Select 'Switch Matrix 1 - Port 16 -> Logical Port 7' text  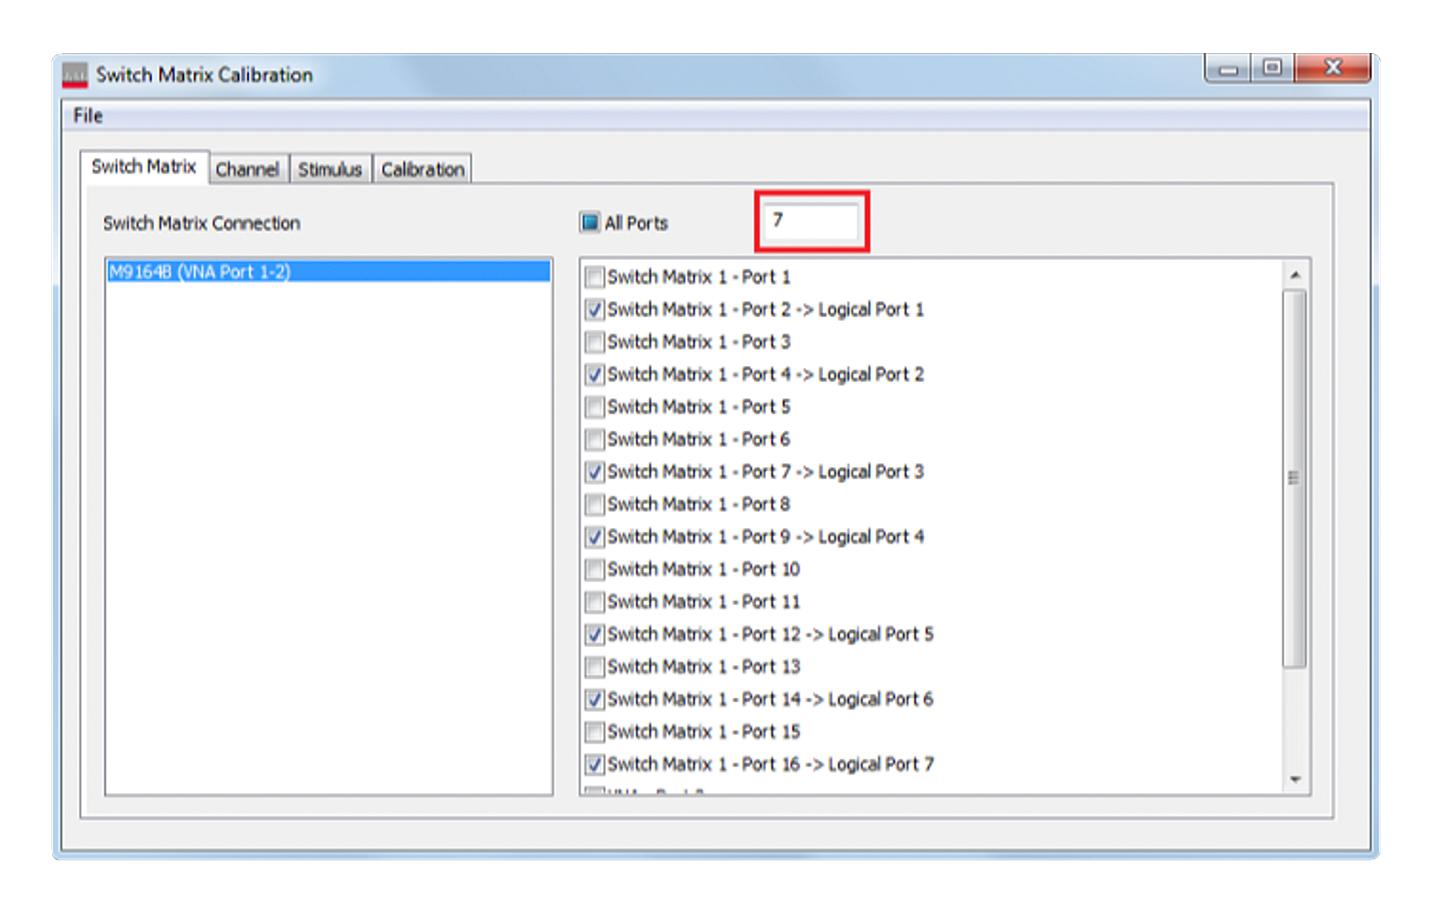pos(771,764)
